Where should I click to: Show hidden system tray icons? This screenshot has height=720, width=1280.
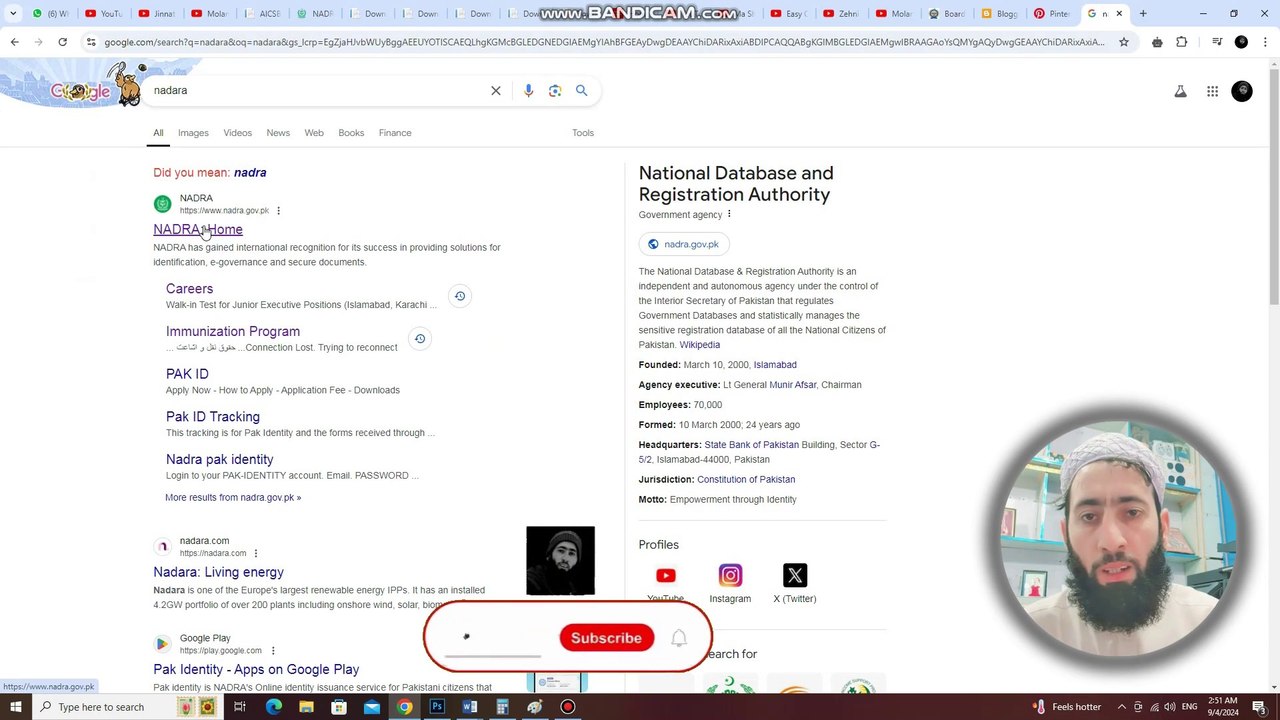1121,707
